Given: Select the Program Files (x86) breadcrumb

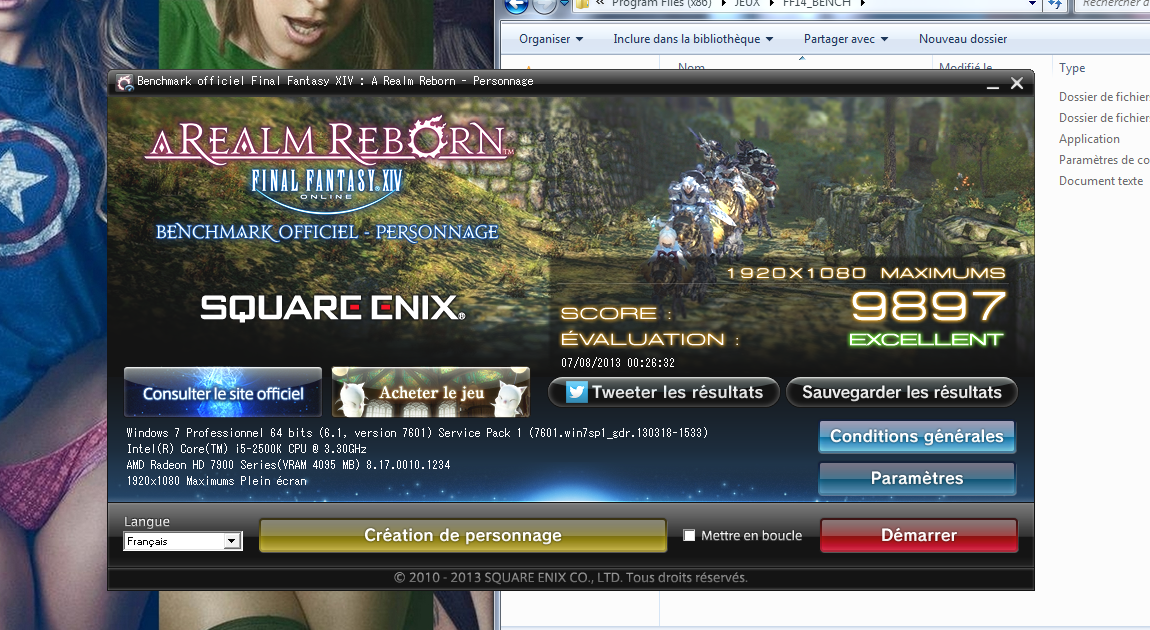Looking at the screenshot, I should [662, 4].
